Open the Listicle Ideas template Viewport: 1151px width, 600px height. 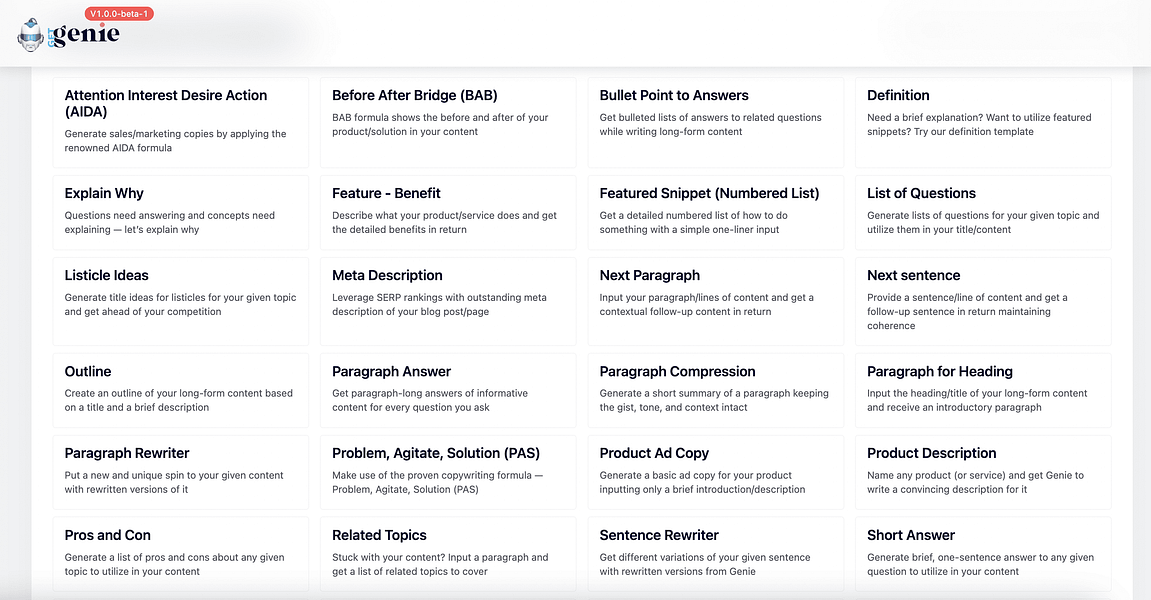181,301
